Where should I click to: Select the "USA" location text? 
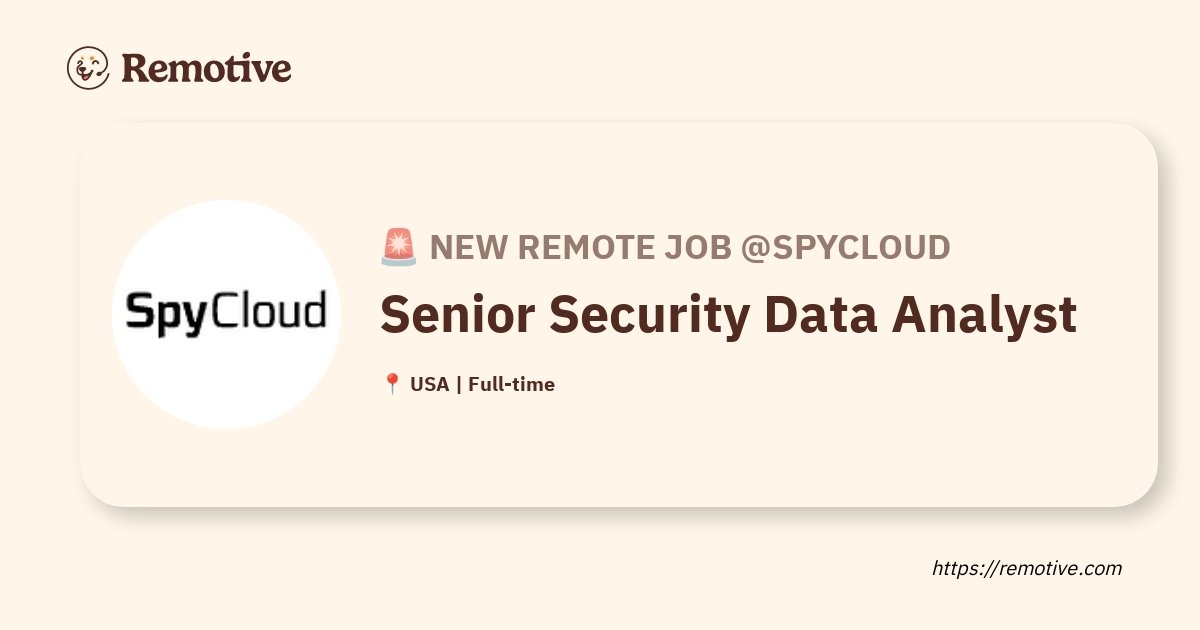(430, 384)
